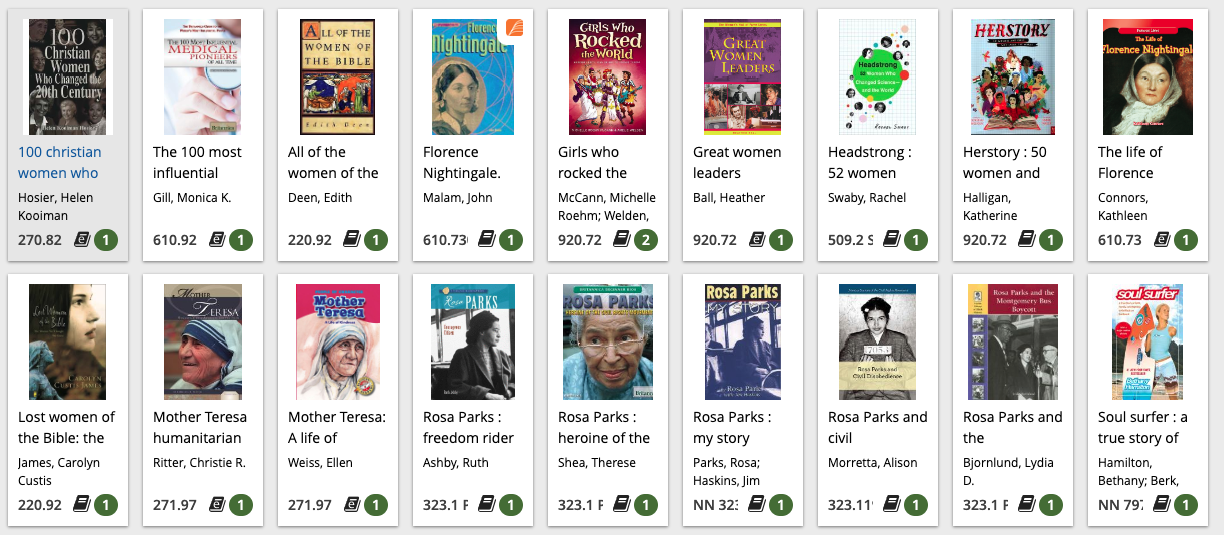The width and height of the screenshot is (1224, 535).
Task: Click the book icon on Headstrong card
Action: (892, 240)
